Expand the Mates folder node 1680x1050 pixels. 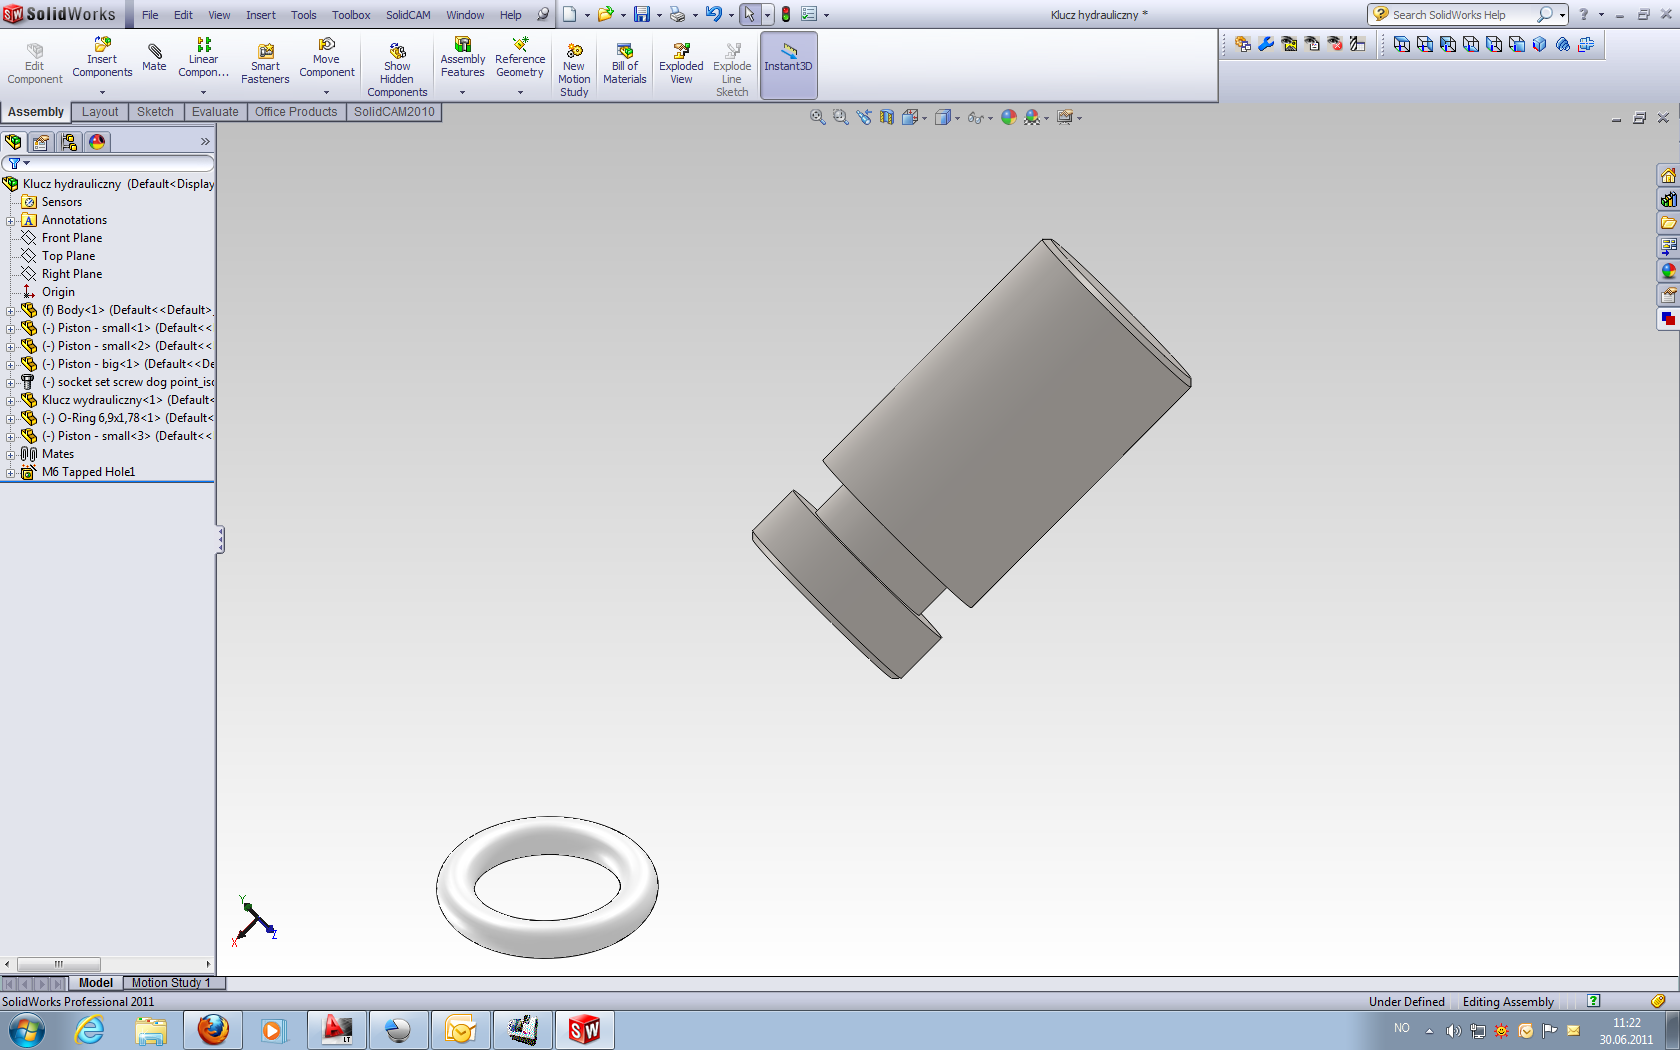click(11, 454)
